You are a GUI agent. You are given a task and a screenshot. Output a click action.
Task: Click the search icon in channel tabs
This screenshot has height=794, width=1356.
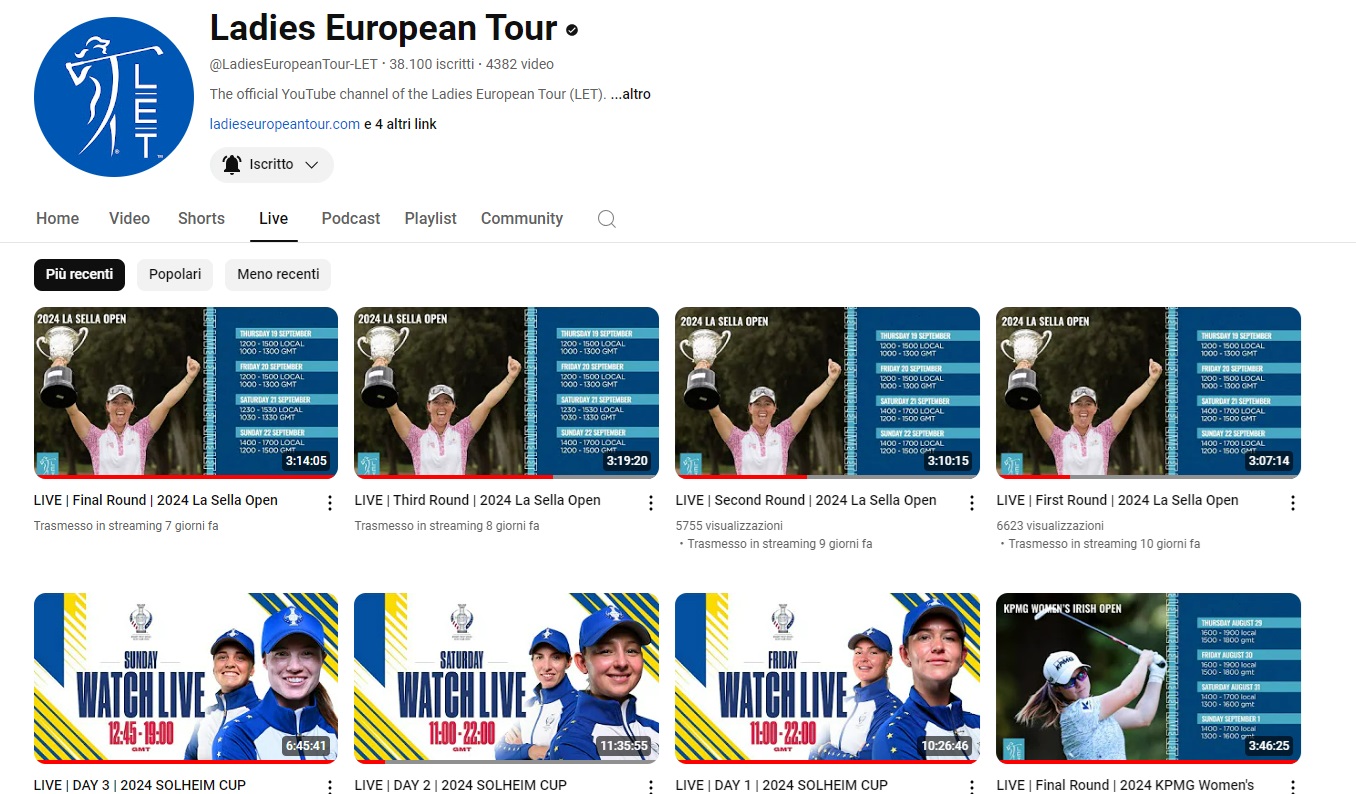point(606,219)
